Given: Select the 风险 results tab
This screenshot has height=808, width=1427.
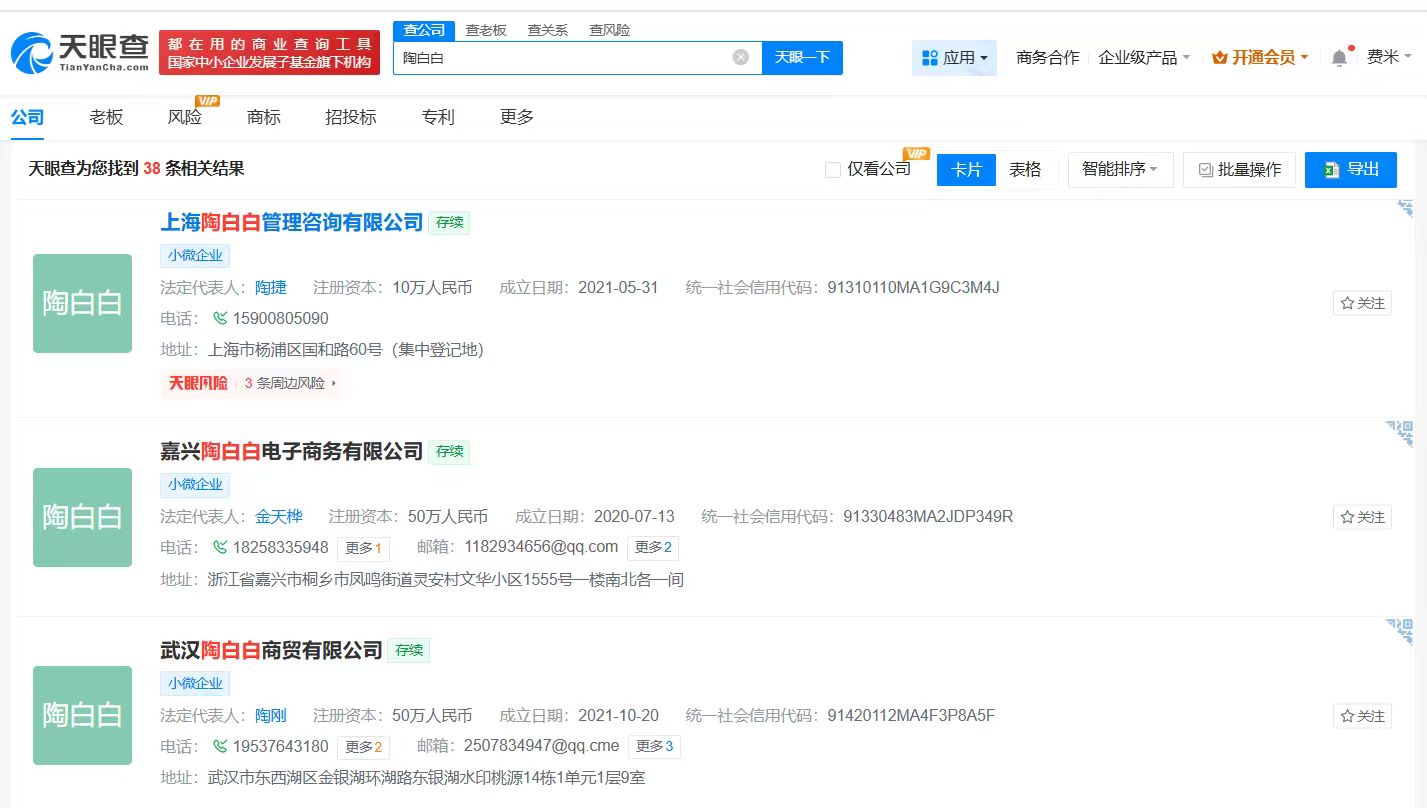Looking at the screenshot, I should pos(185,118).
